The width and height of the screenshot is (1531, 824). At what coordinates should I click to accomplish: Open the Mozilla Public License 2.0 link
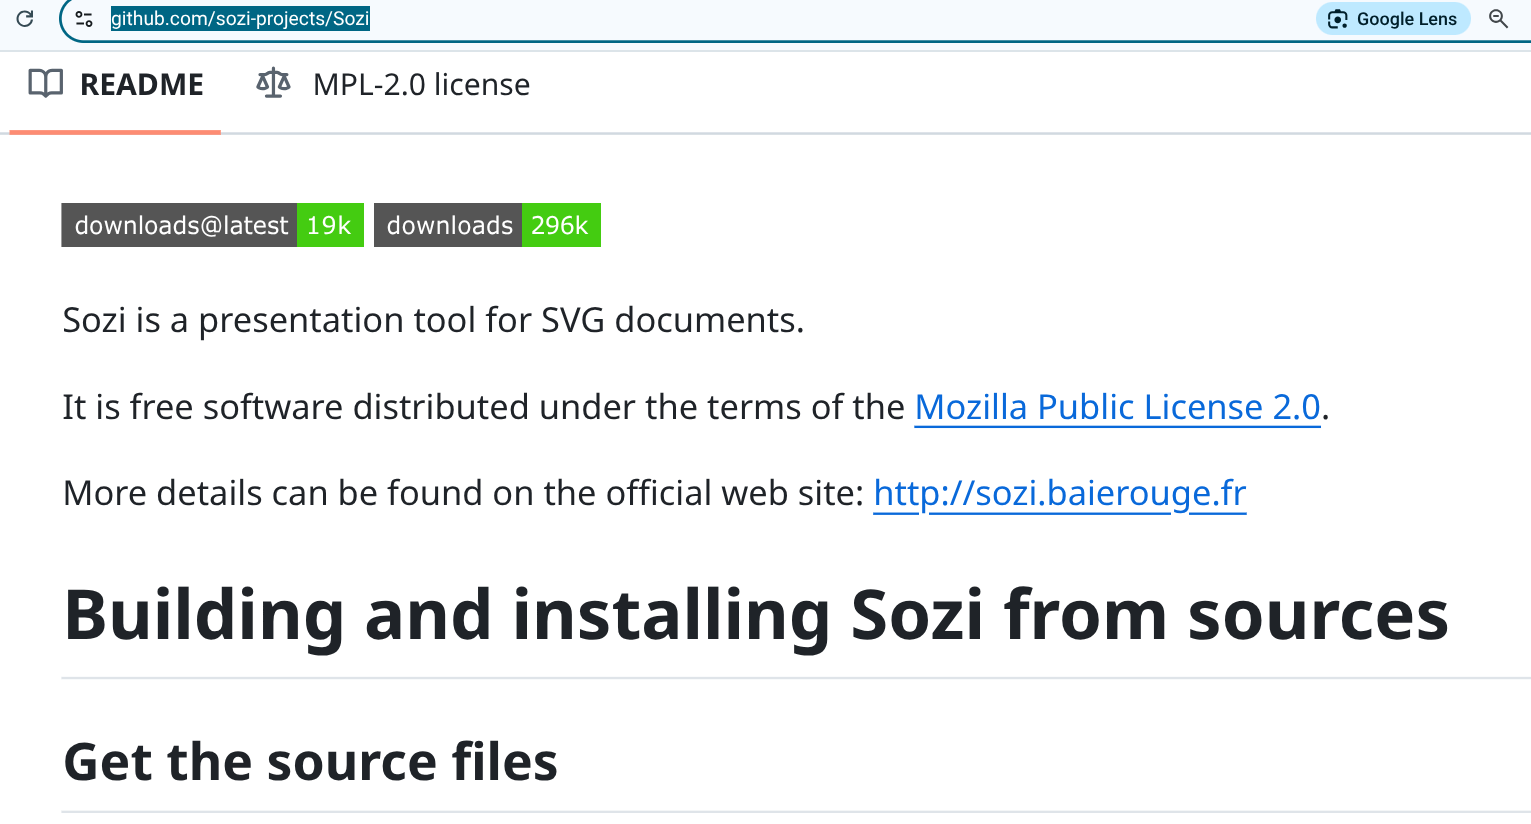pos(1118,407)
